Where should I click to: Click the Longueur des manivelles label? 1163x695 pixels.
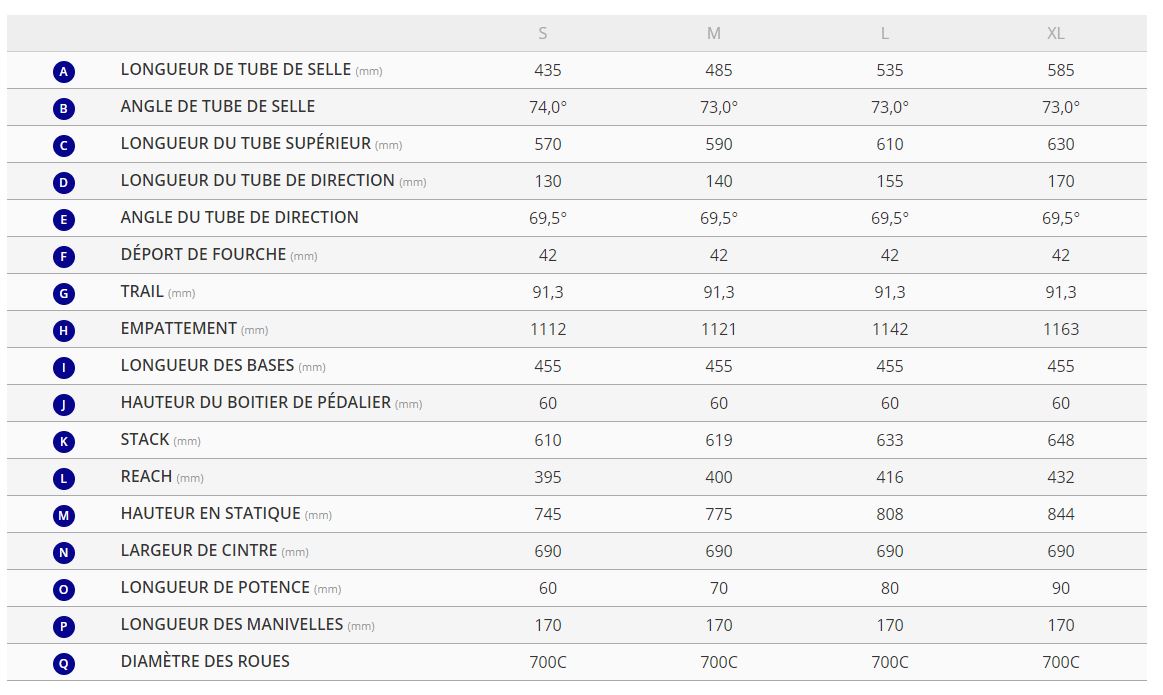point(232,625)
